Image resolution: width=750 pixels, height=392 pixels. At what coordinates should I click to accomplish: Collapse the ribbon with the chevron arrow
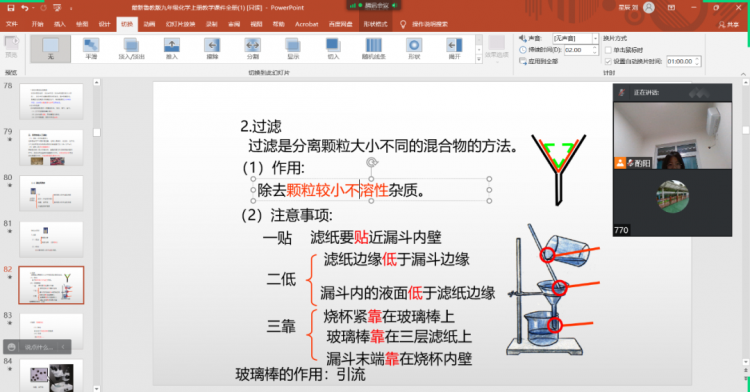click(x=743, y=74)
